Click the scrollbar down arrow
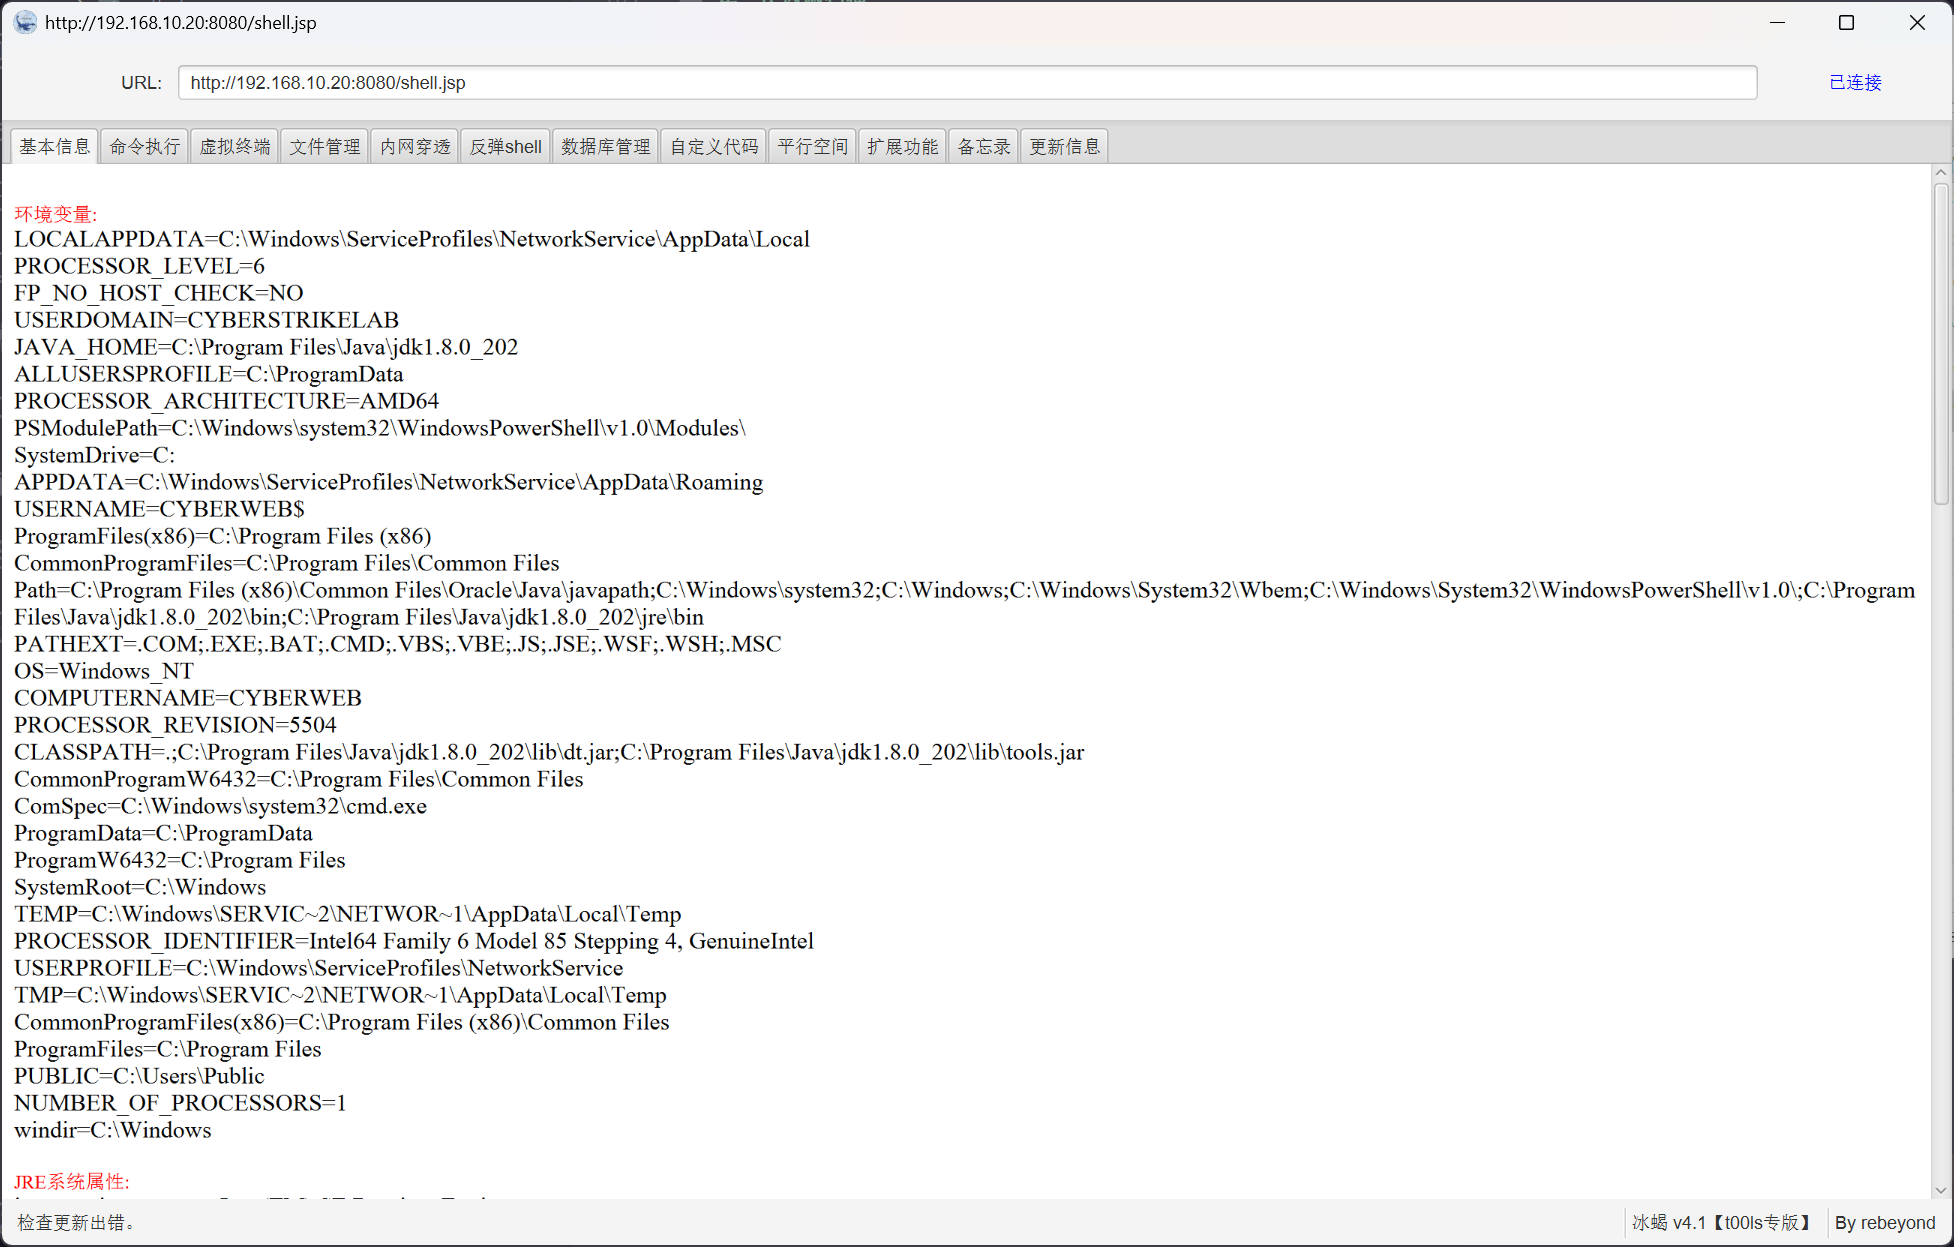This screenshot has width=1954, height=1247. (x=1941, y=1190)
